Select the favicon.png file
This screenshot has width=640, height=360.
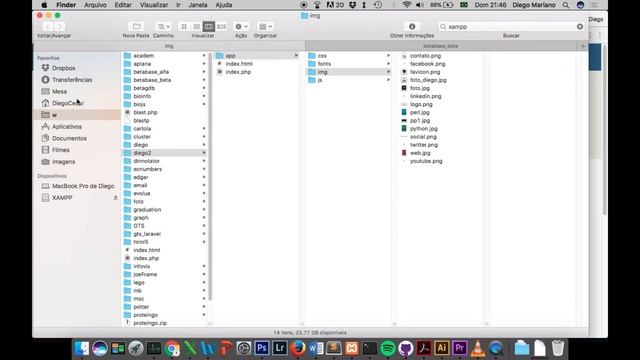click(x=425, y=72)
